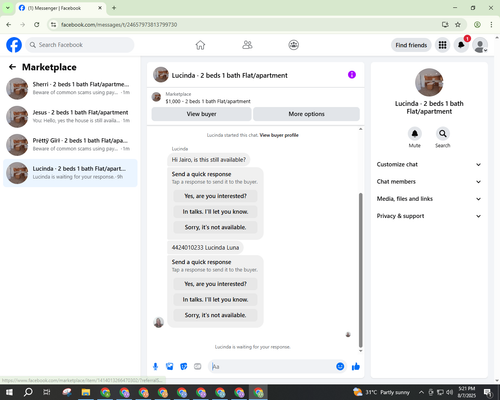This screenshot has height=400, width=500.
Task: Expand the Customize chat section
Action: coord(429,164)
